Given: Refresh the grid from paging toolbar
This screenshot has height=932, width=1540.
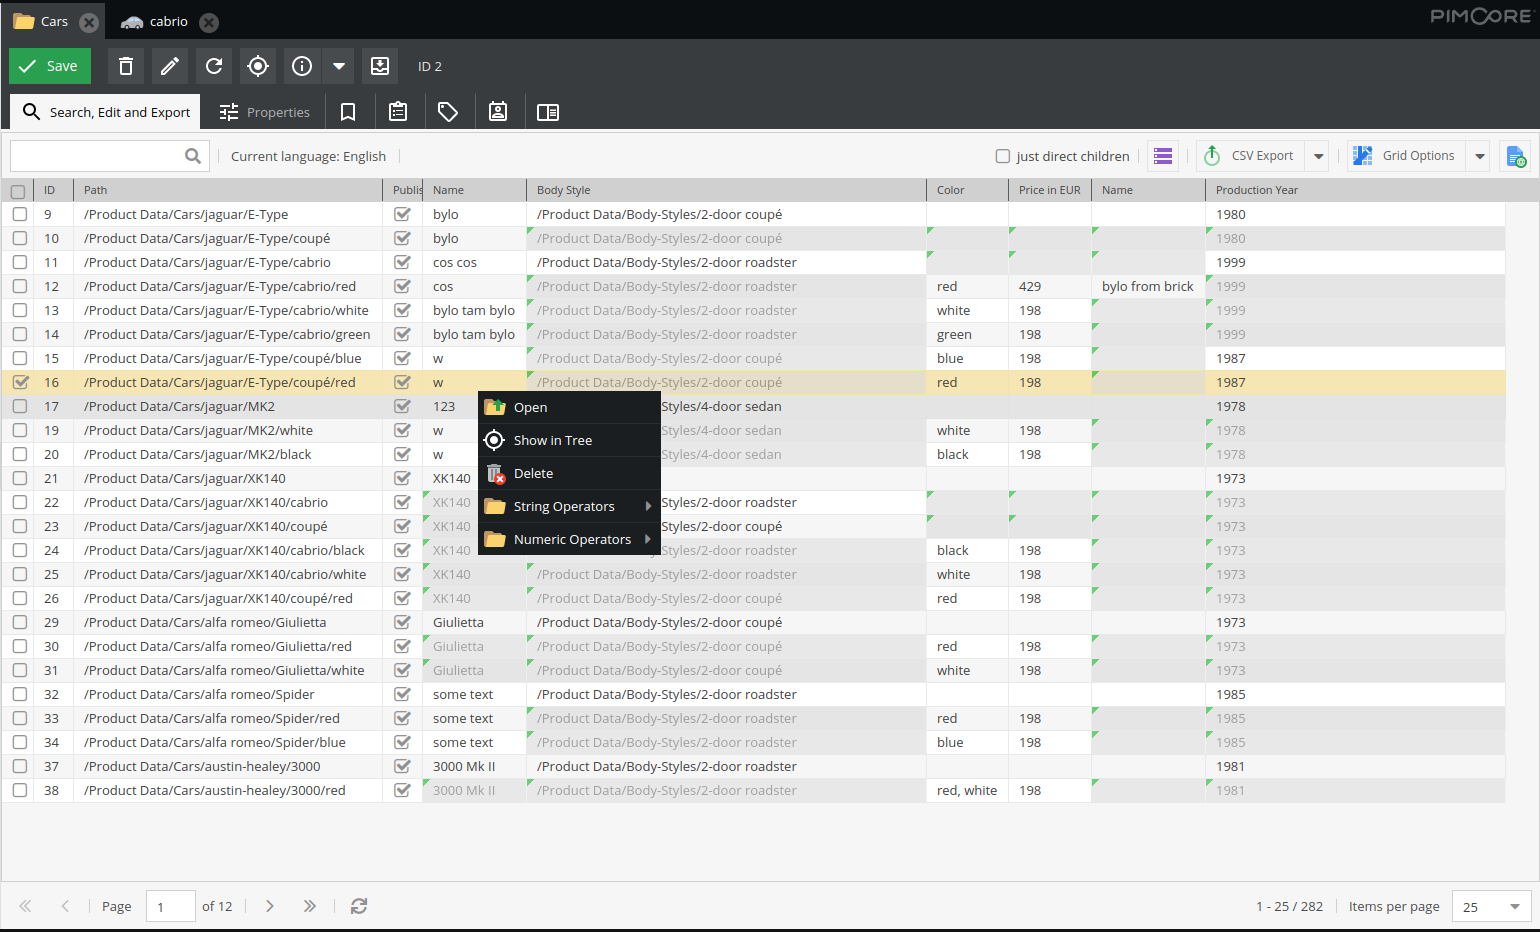Looking at the screenshot, I should pyautogui.click(x=359, y=906).
